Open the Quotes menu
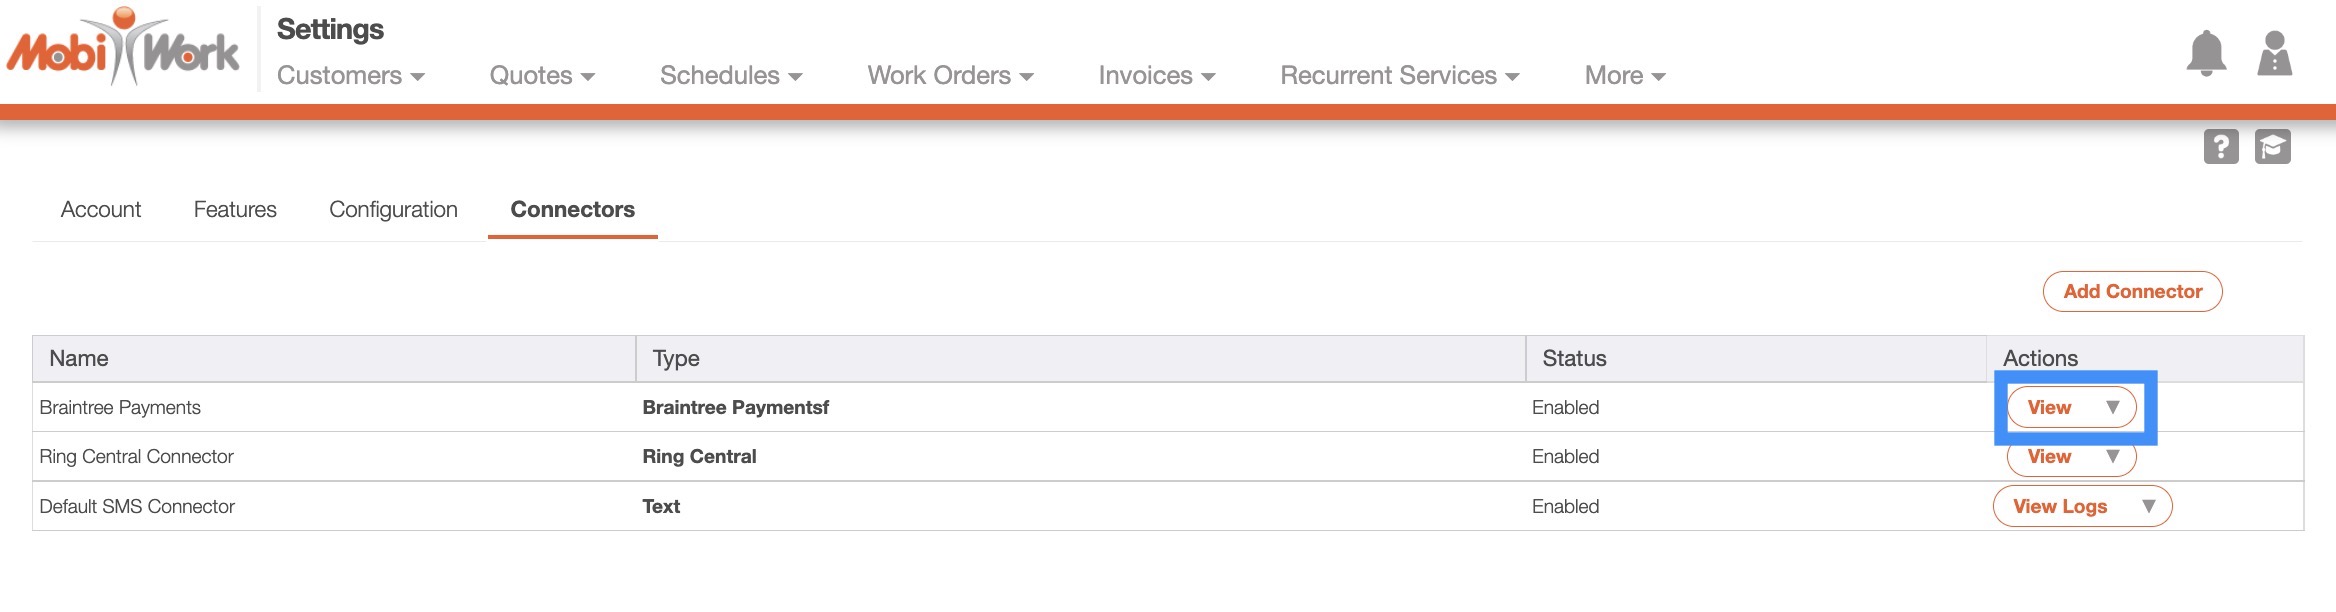This screenshot has width=2336, height=612. (x=541, y=76)
